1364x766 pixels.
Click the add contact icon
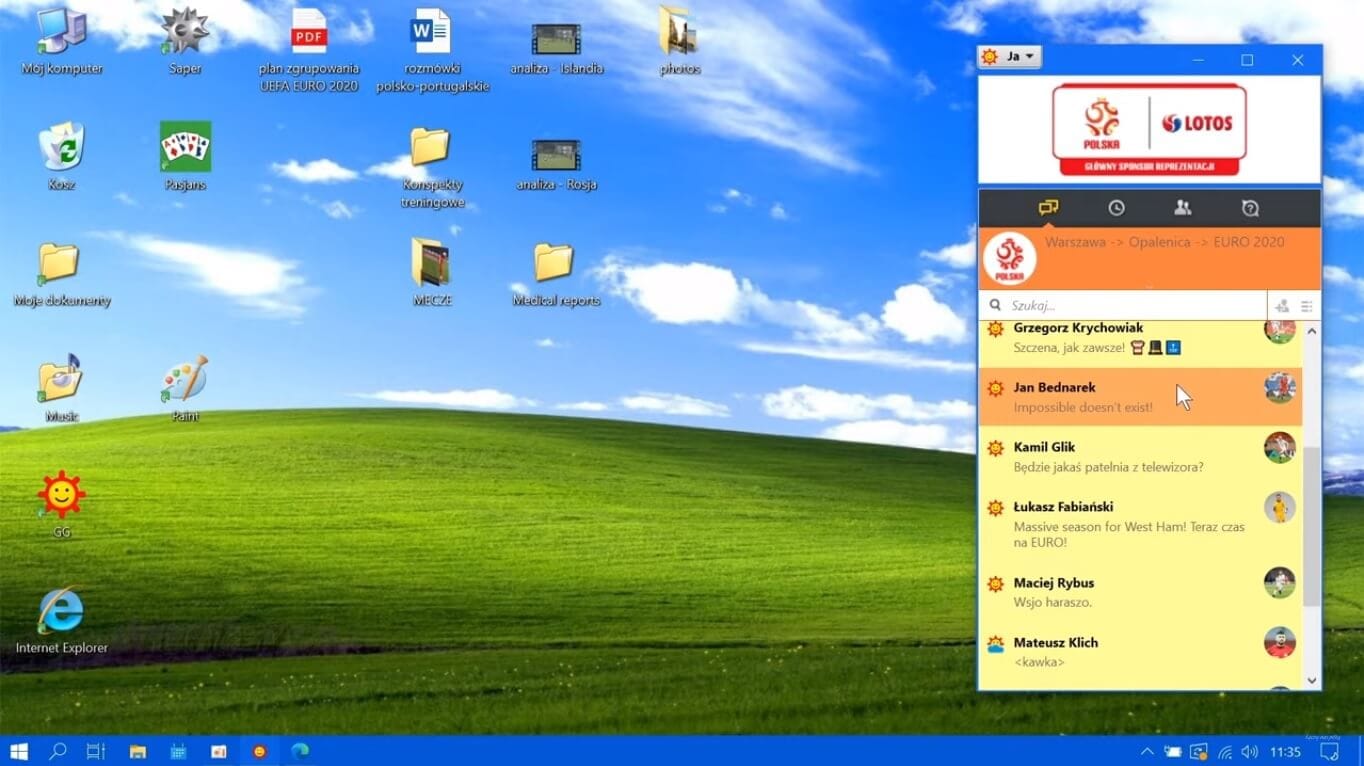[1282, 306]
